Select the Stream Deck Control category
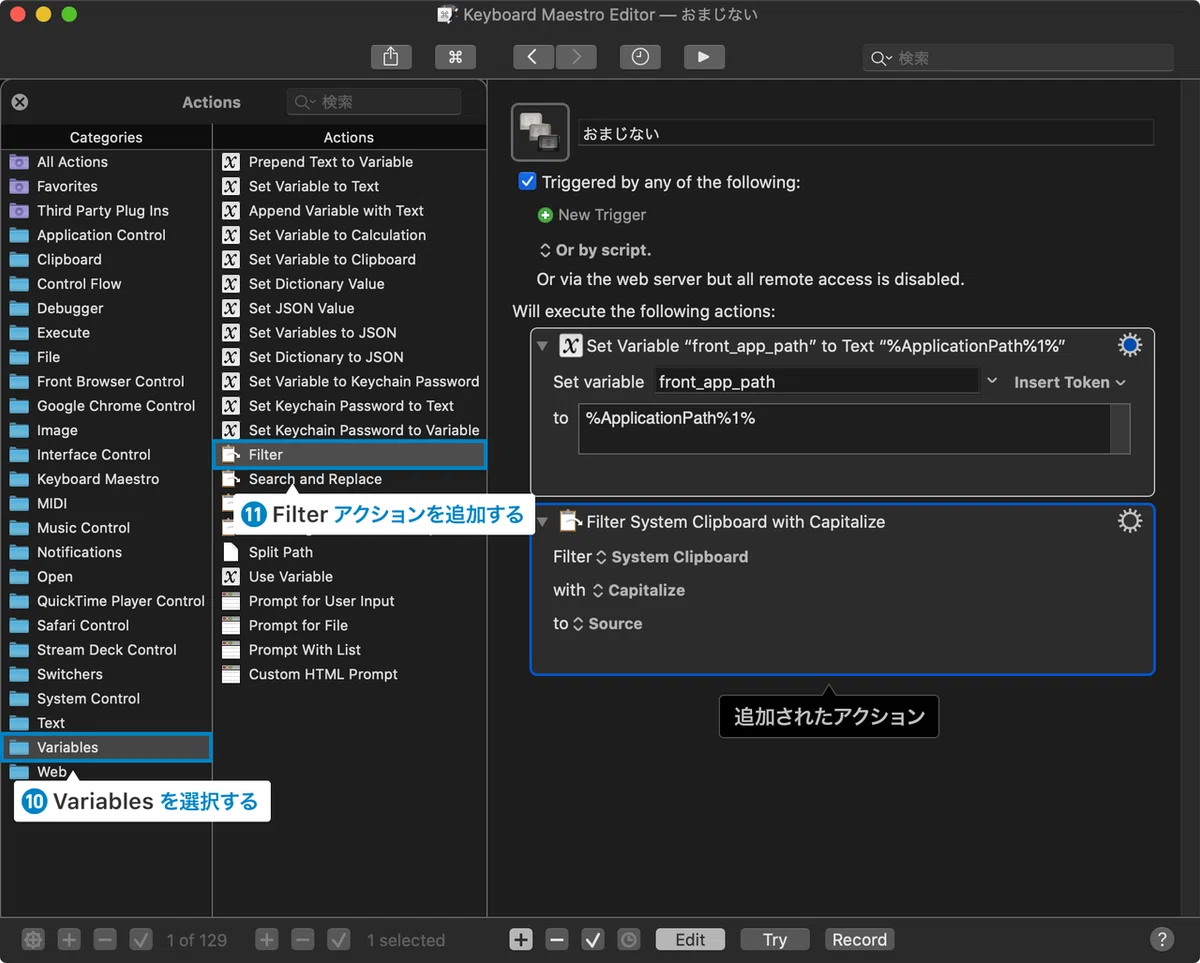This screenshot has height=963, width=1200. [106, 650]
